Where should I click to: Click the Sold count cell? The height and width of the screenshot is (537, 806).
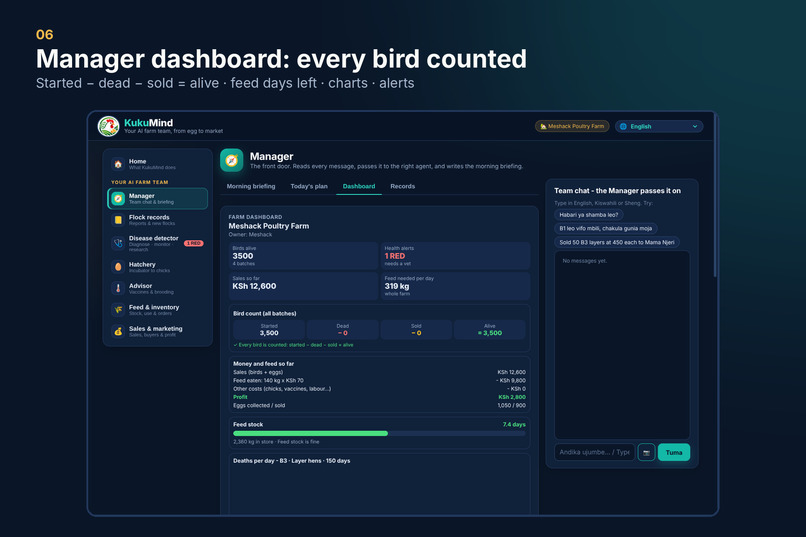point(416,330)
